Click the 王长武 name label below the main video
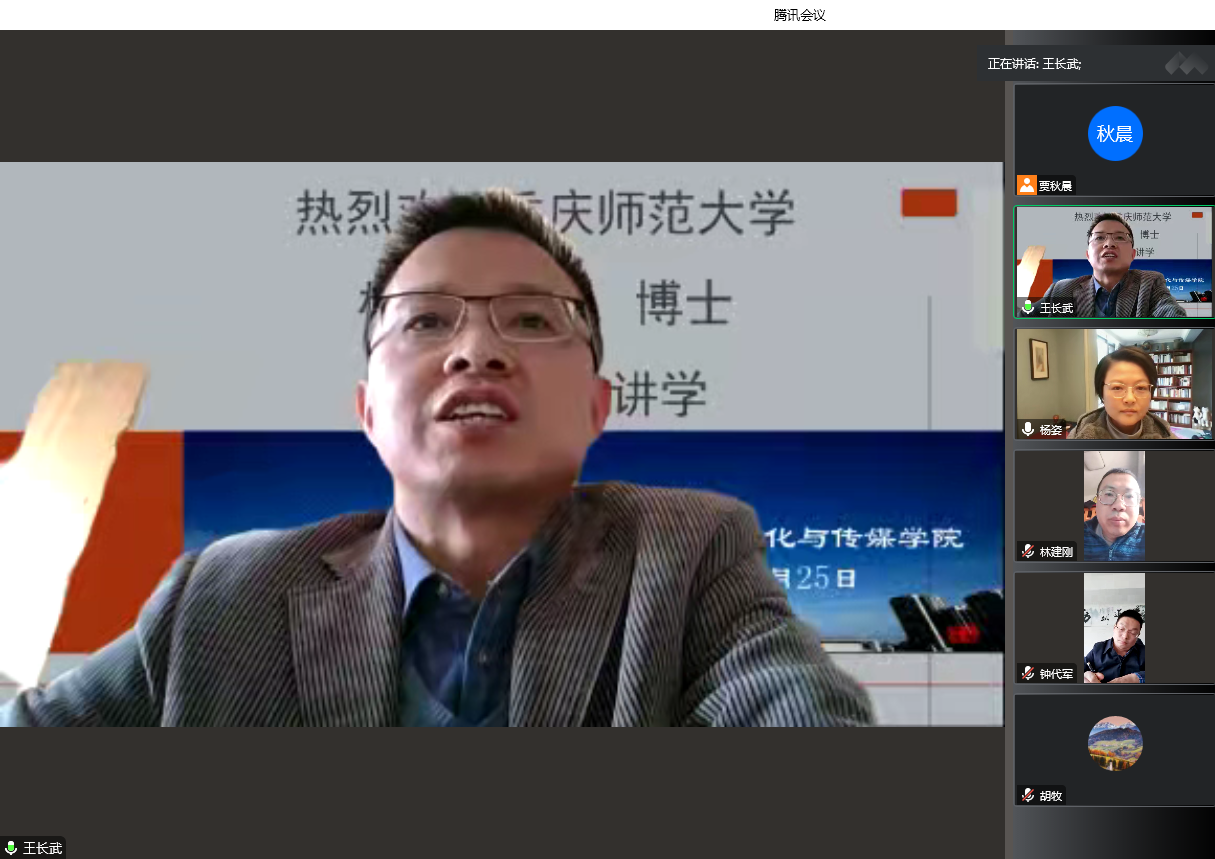Screen dimensions: 1215x859 pos(43,848)
